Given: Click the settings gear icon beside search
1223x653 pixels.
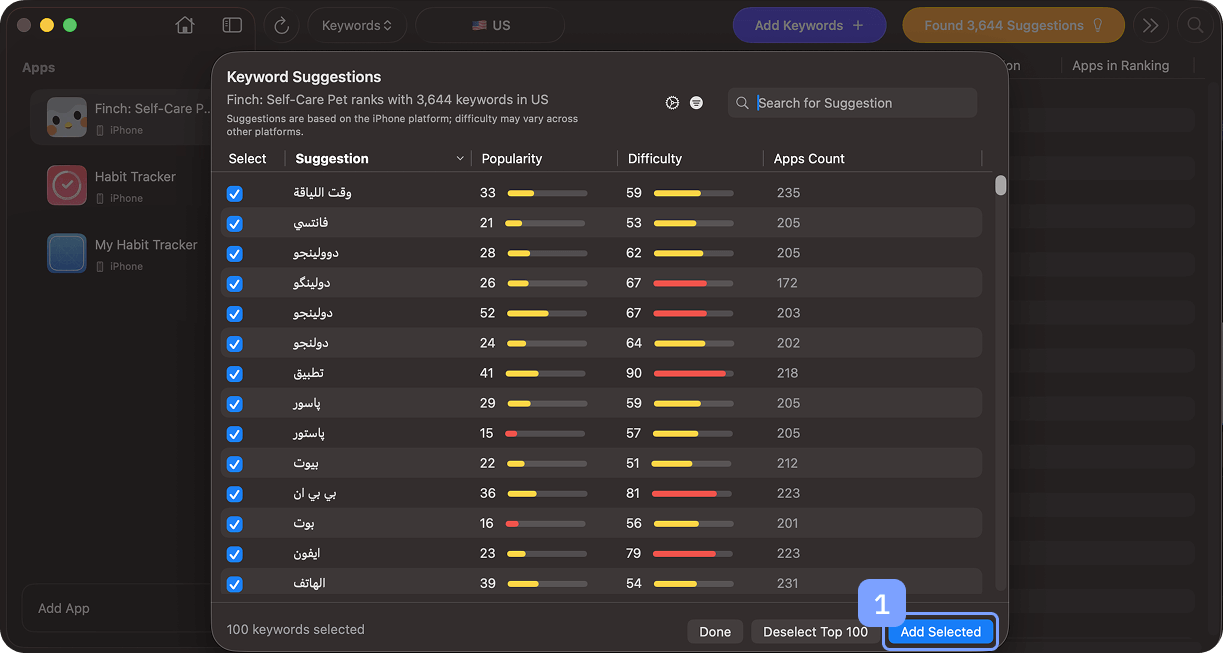Looking at the screenshot, I should (x=672, y=103).
